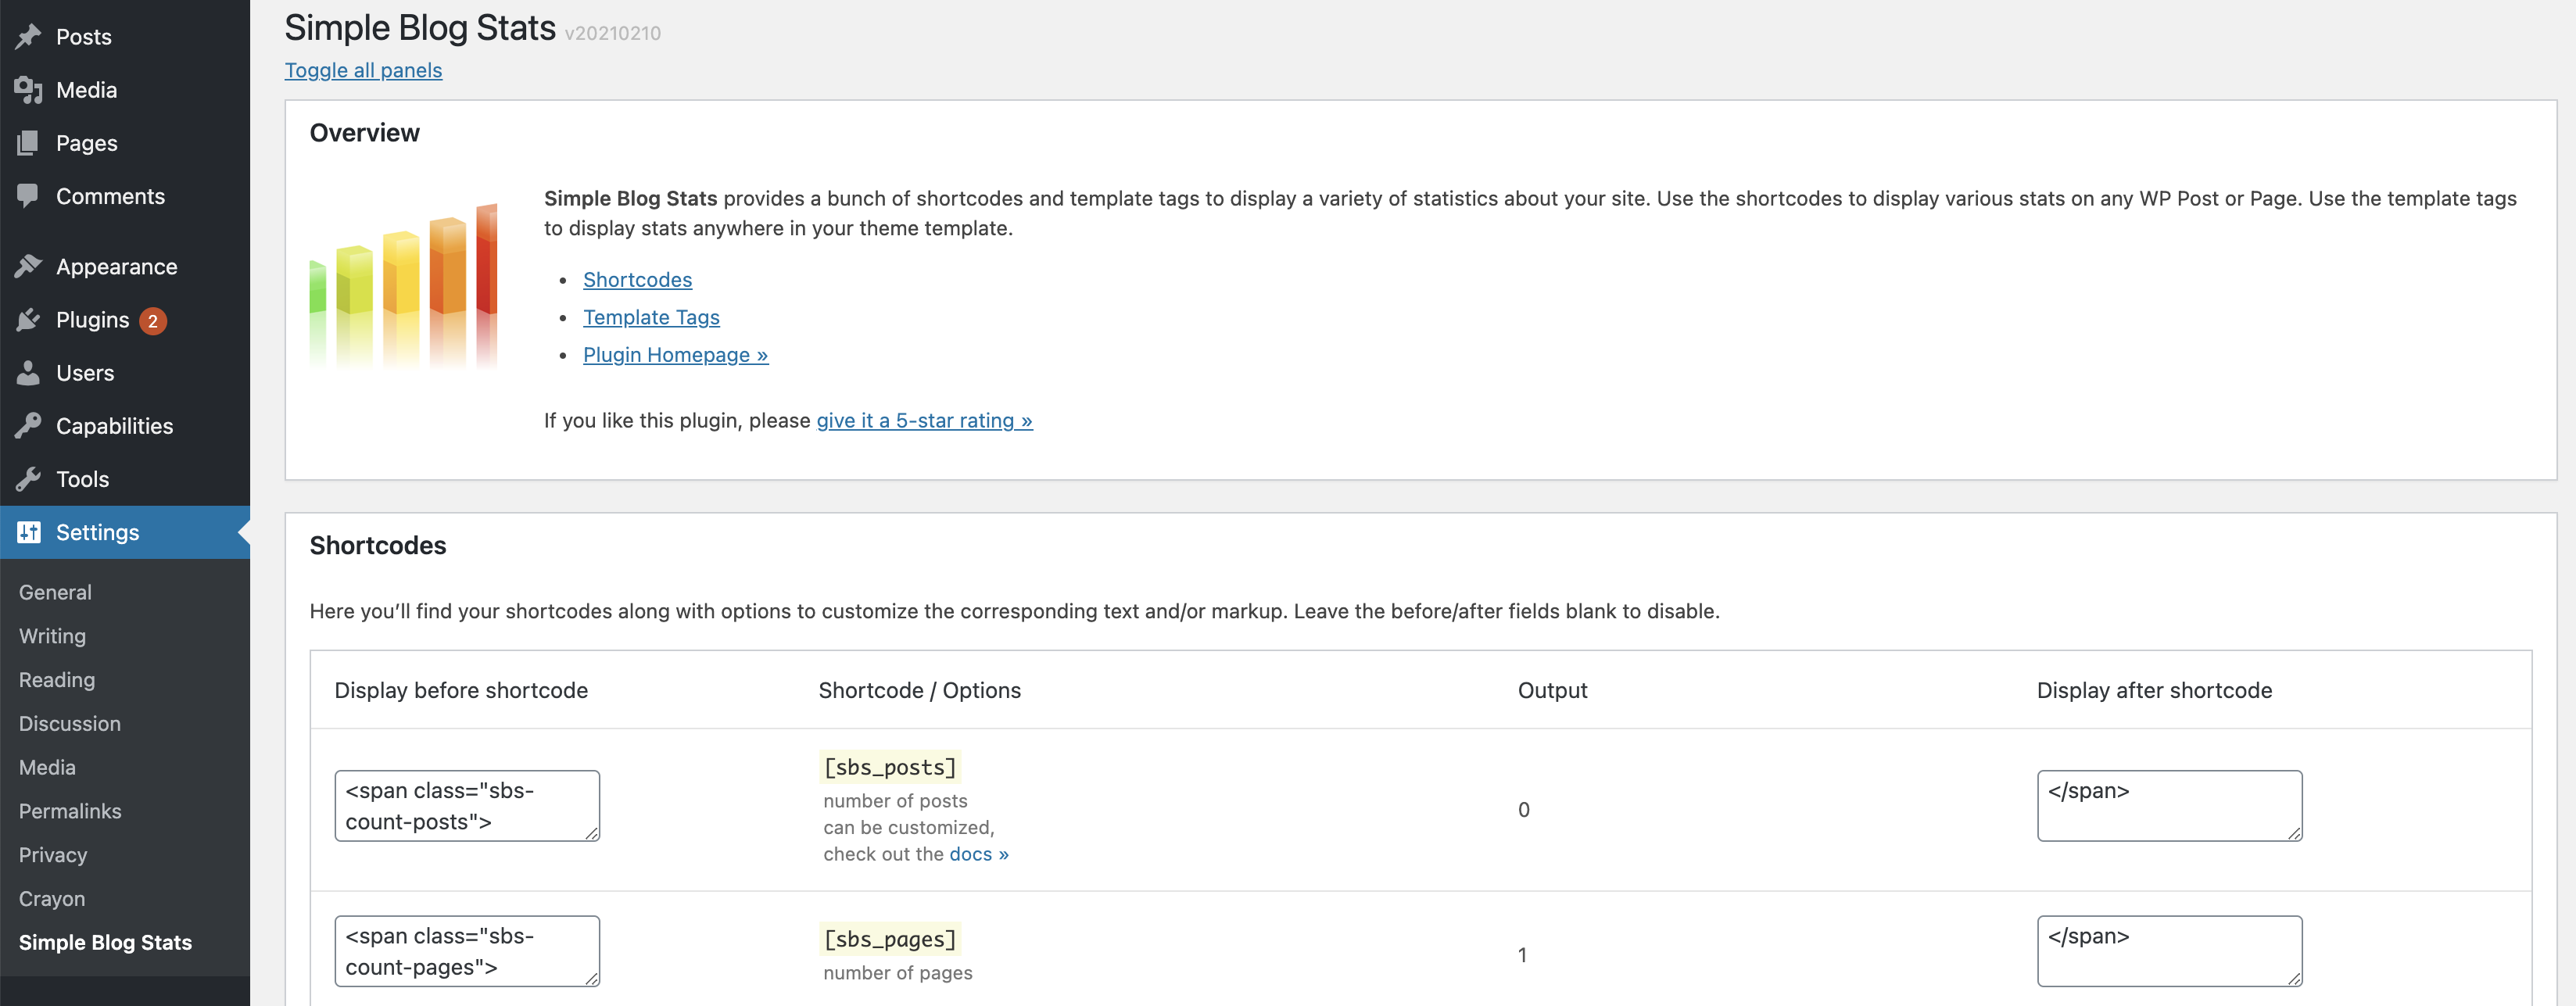Screen dimensions: 2576x1006
Task: Go to Writing settings submenu
Action: point(52,636)
